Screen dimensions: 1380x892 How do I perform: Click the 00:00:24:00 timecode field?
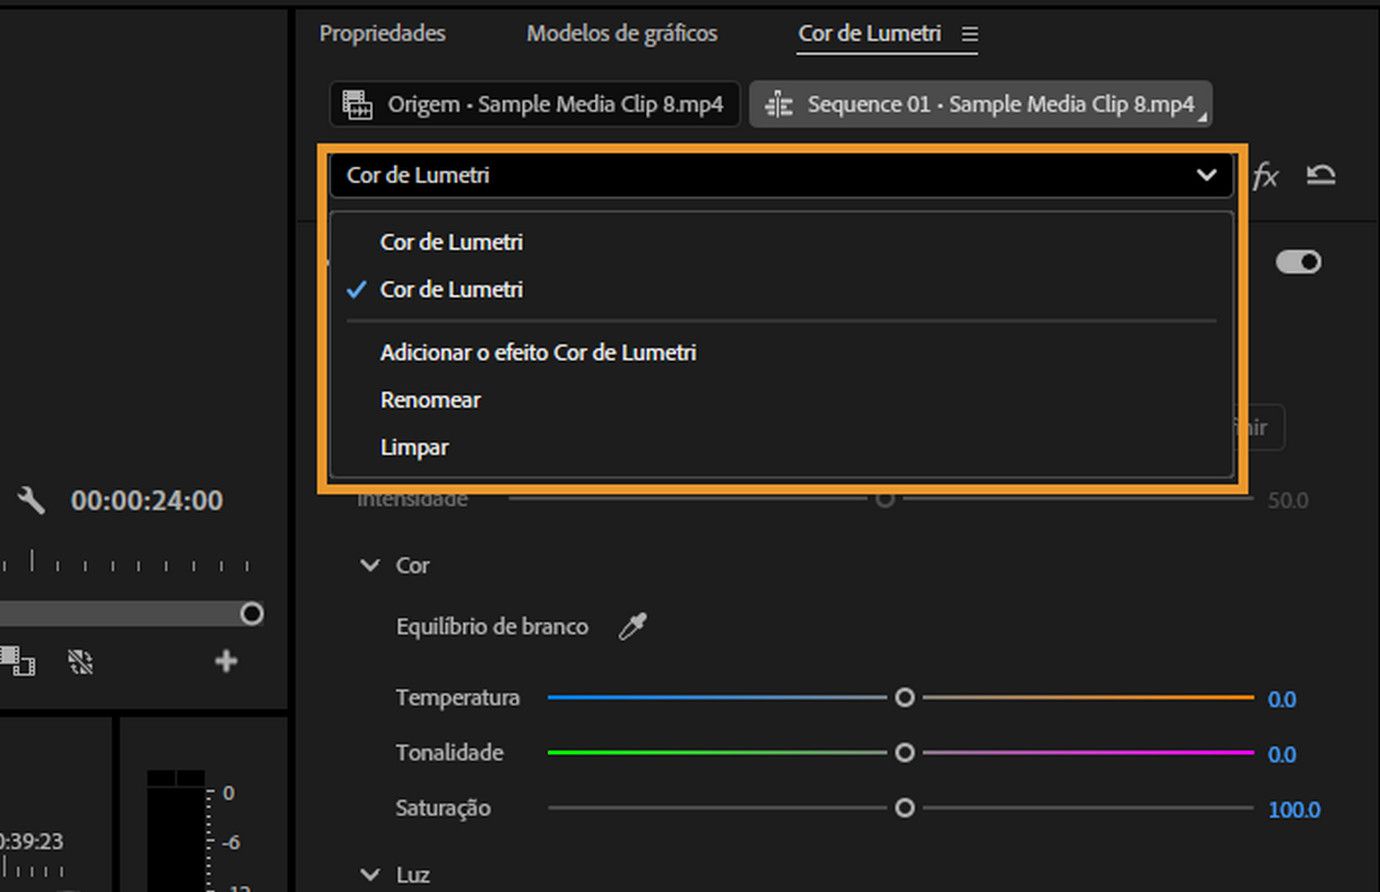click(x=146, y=500)
